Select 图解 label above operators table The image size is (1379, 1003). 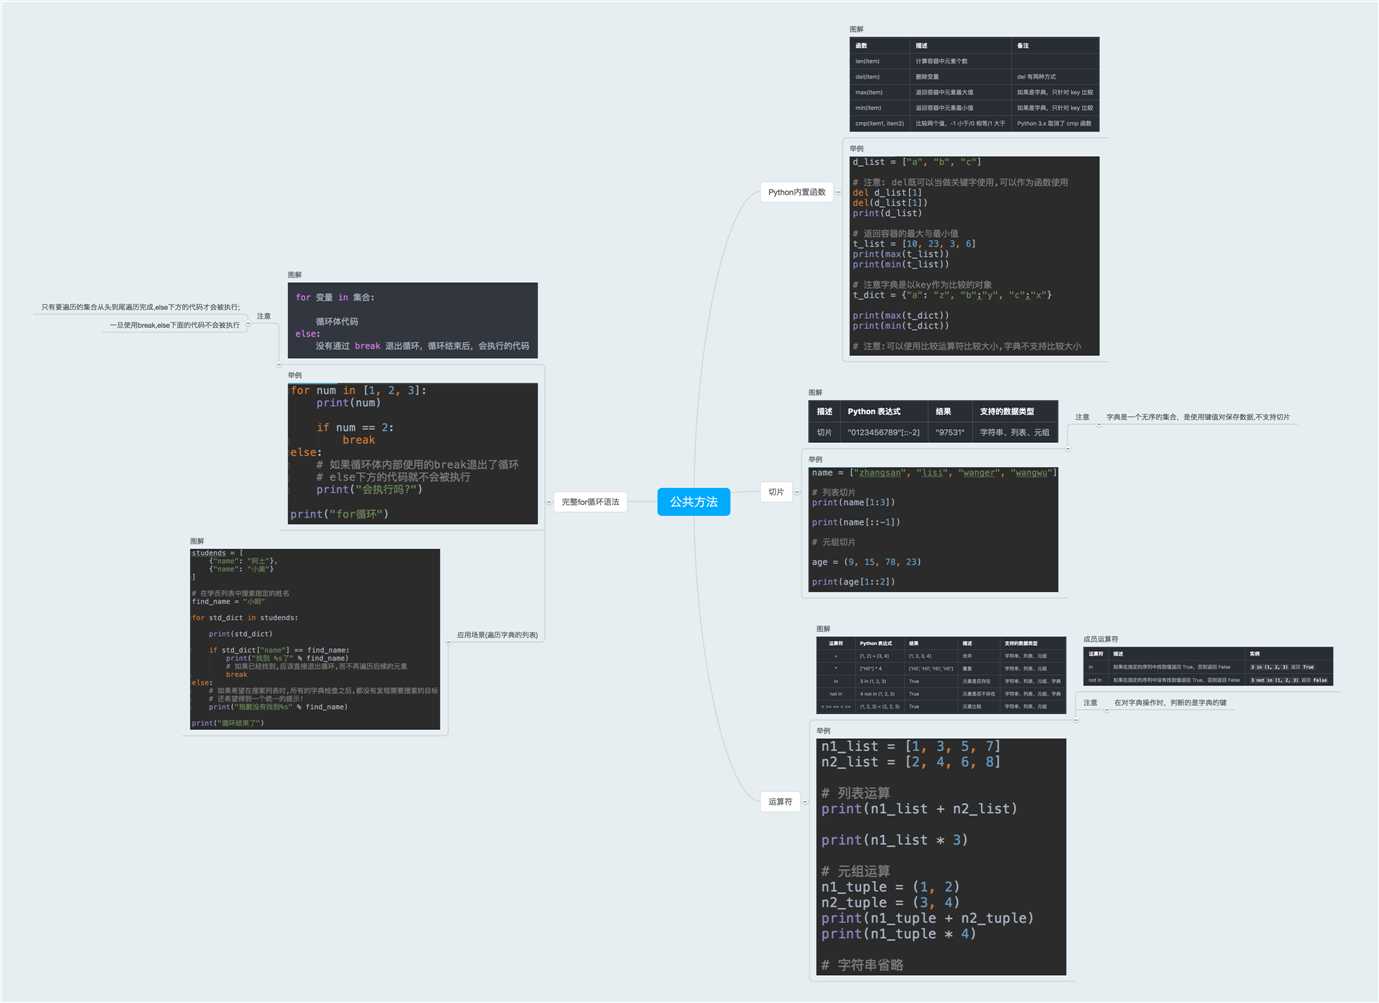pos(823,629)
